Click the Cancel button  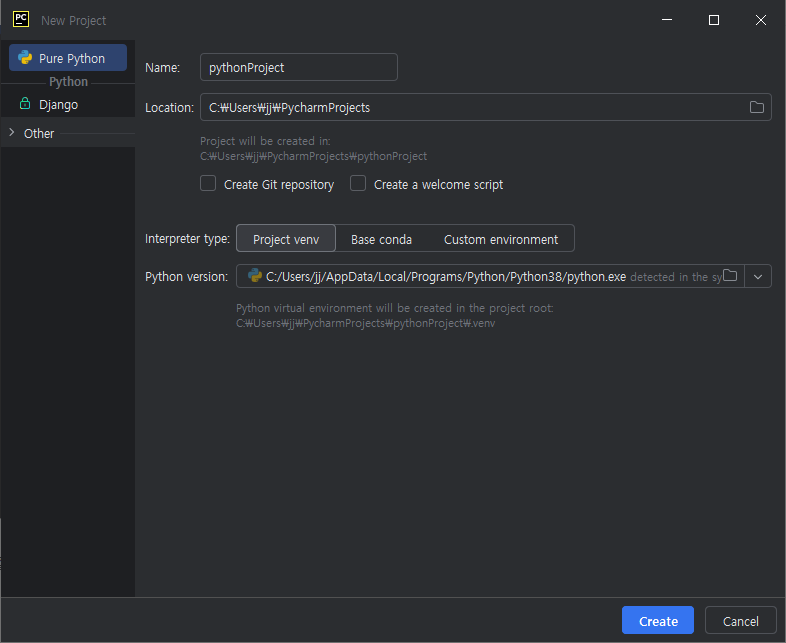click(x=740, y=620)
